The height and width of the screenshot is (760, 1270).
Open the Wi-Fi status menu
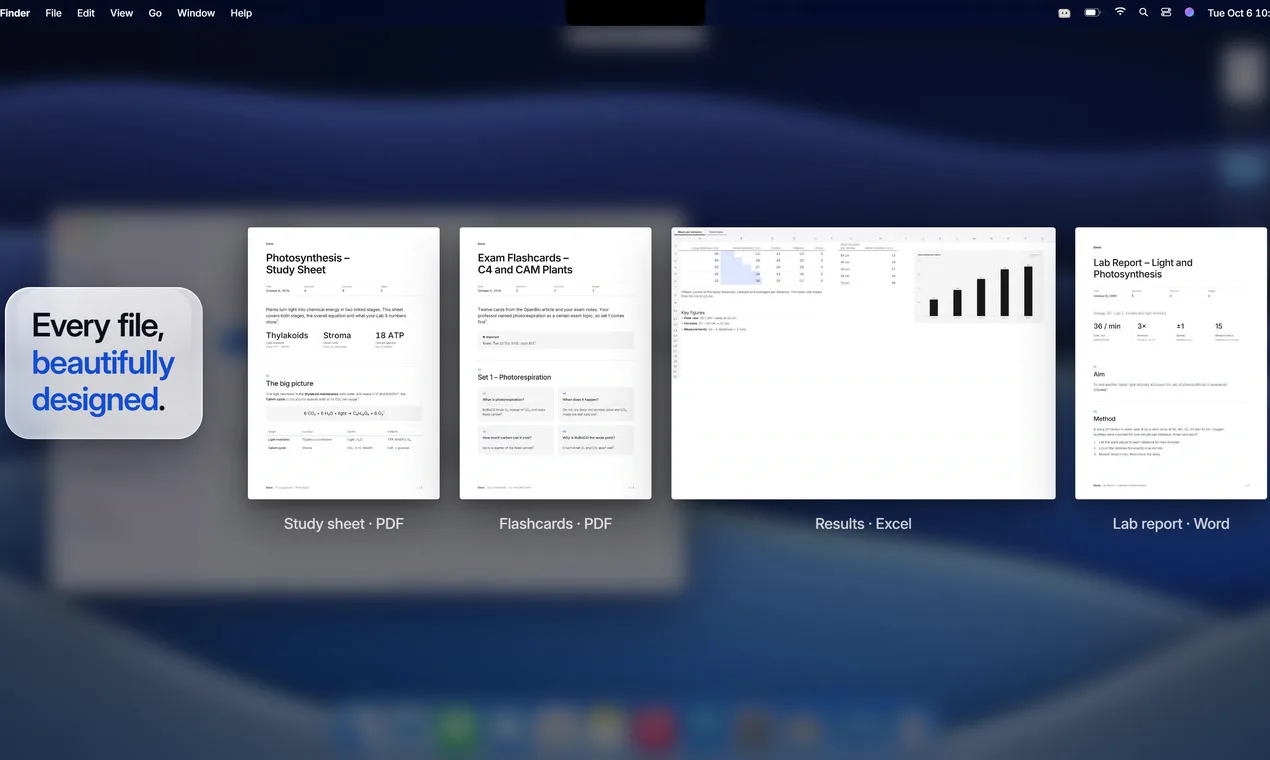point(1120,12)
